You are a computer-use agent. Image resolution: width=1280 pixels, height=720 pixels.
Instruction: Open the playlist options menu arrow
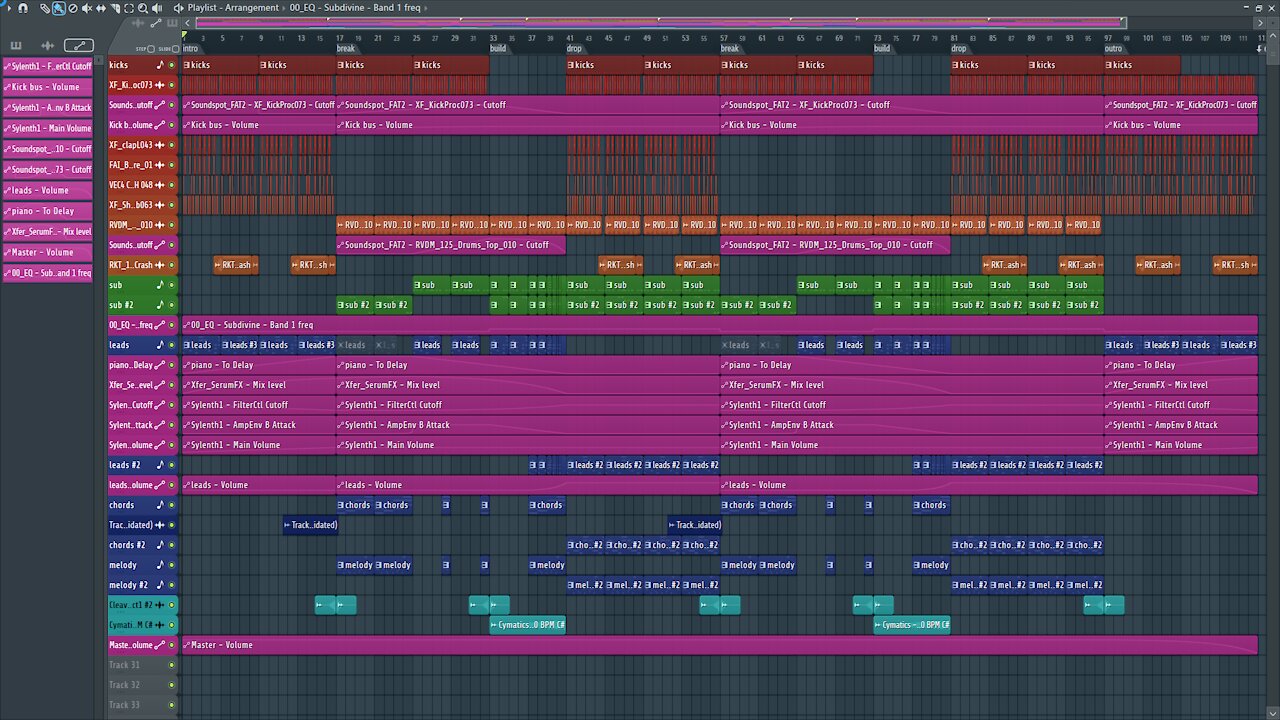click(8, 8)
